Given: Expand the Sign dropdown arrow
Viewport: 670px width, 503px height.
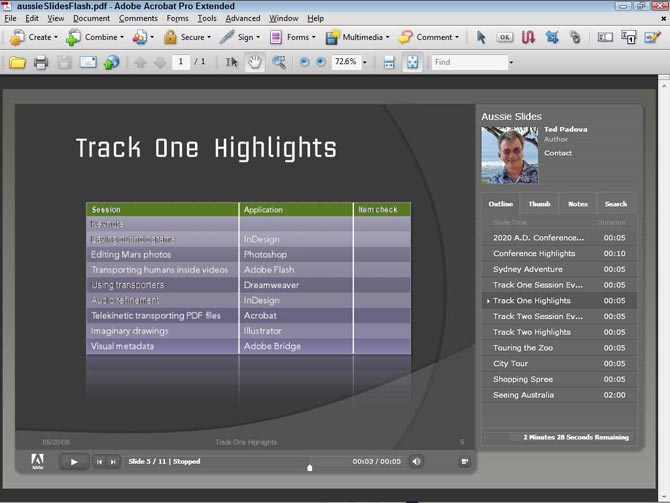Looking at the screenshot, I should [258, 37].
